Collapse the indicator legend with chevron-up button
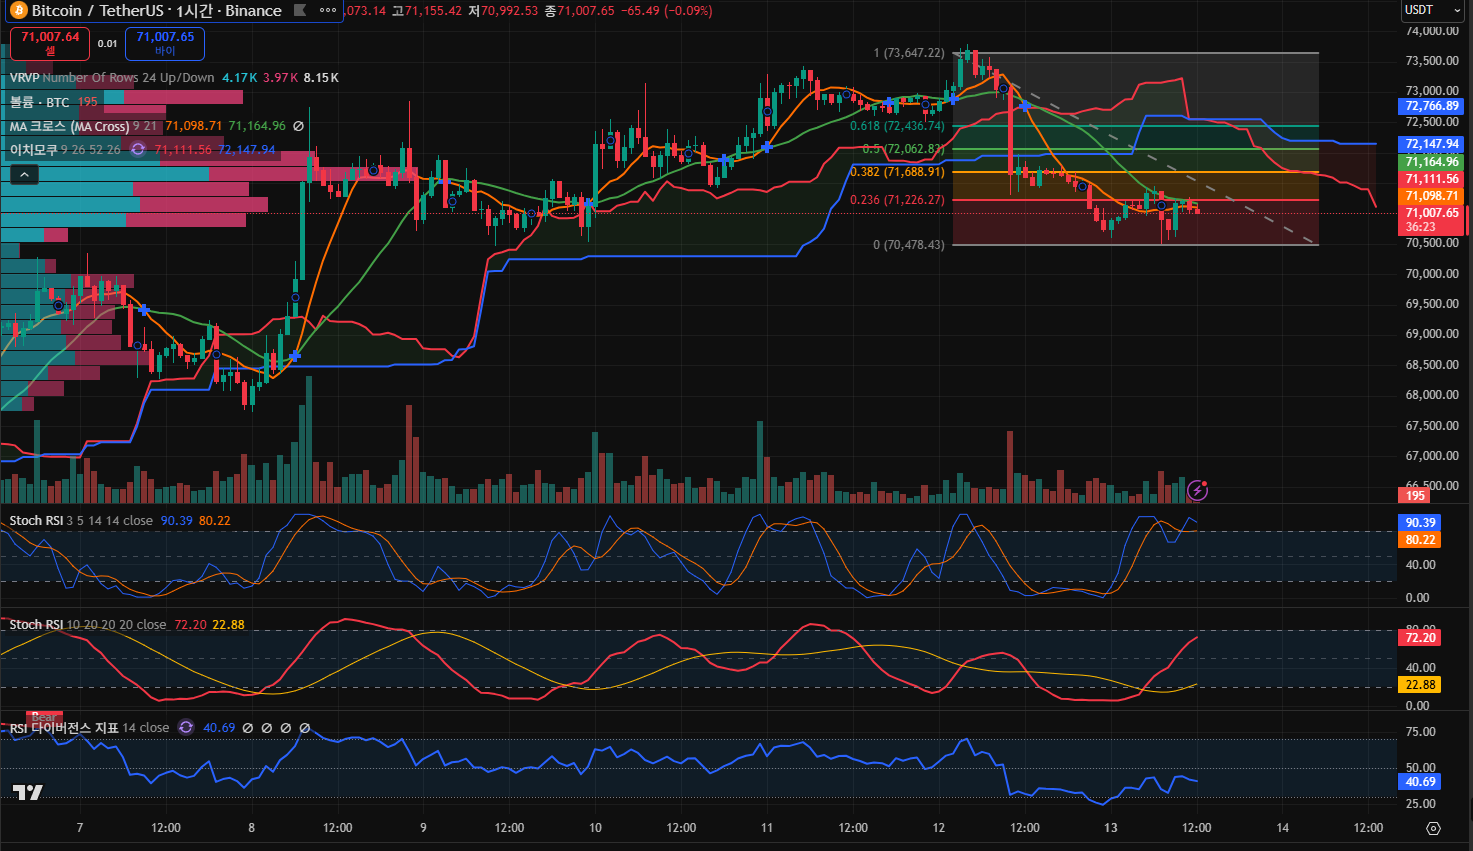The image size is (1473, 851). pyautogui.click(x=25, y=174)
